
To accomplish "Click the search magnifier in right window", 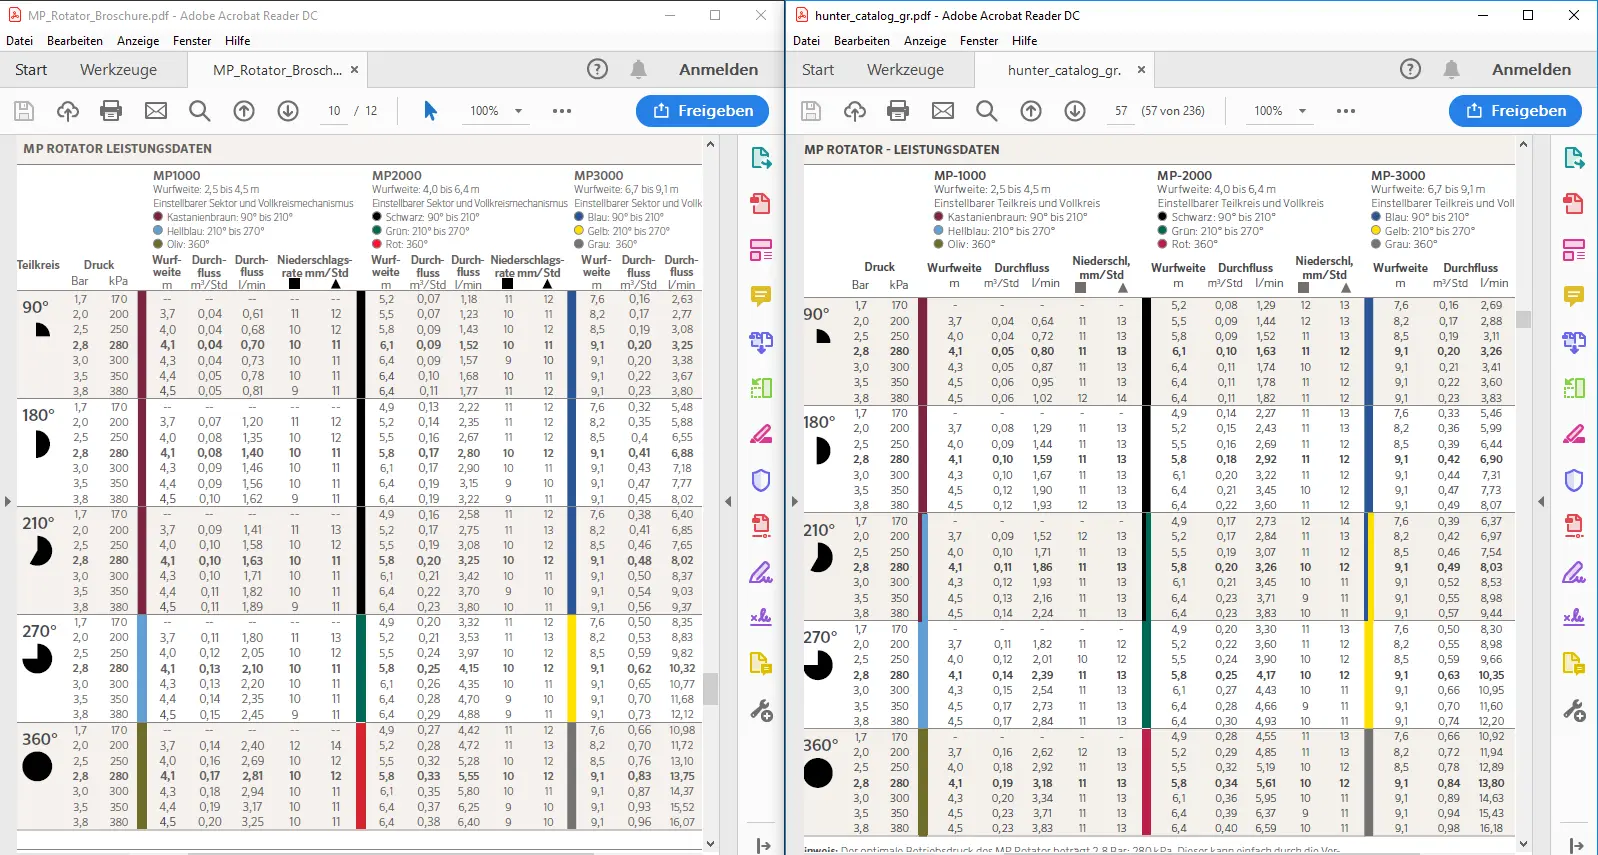I will 986,111.
